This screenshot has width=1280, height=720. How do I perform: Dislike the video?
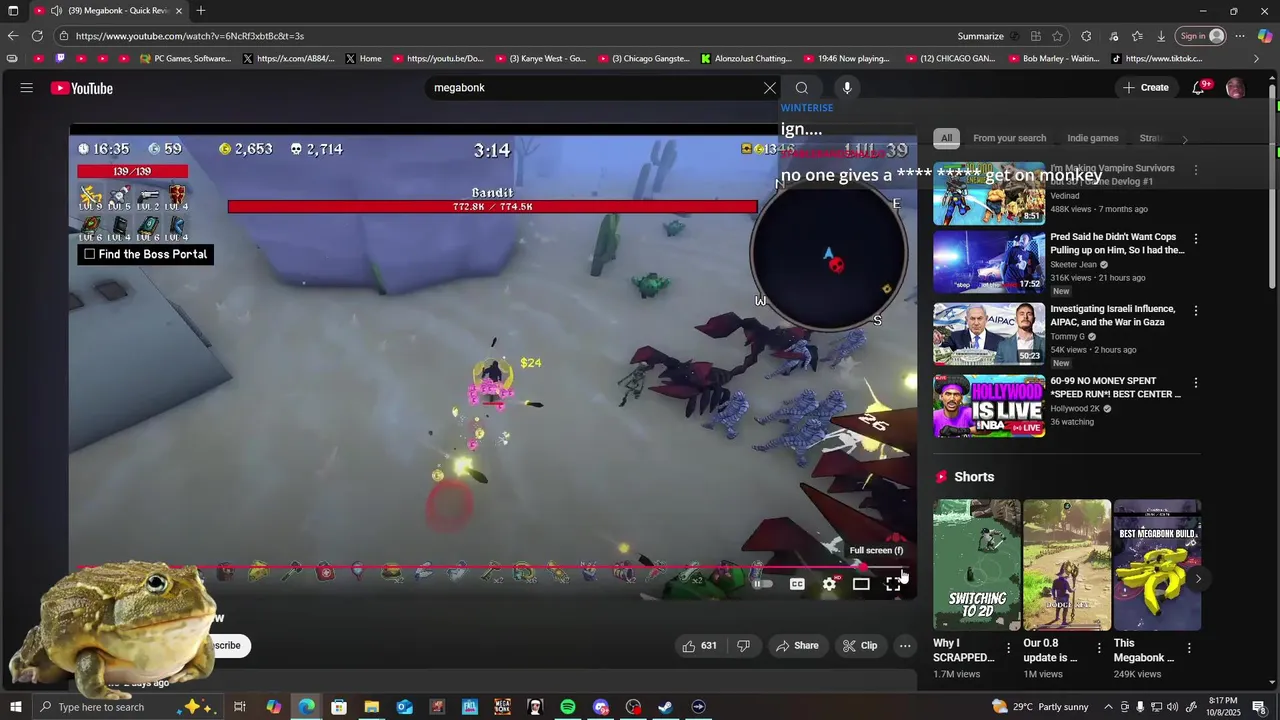point(743,646)
